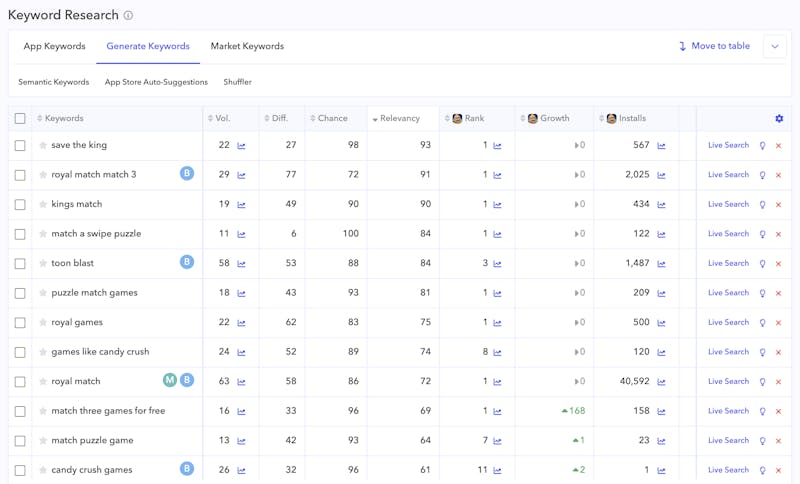Delete the 'royal games' keyword row
The height and width of the screenshot is (484, 800).
pyautogui.click(x=778, y=323)
